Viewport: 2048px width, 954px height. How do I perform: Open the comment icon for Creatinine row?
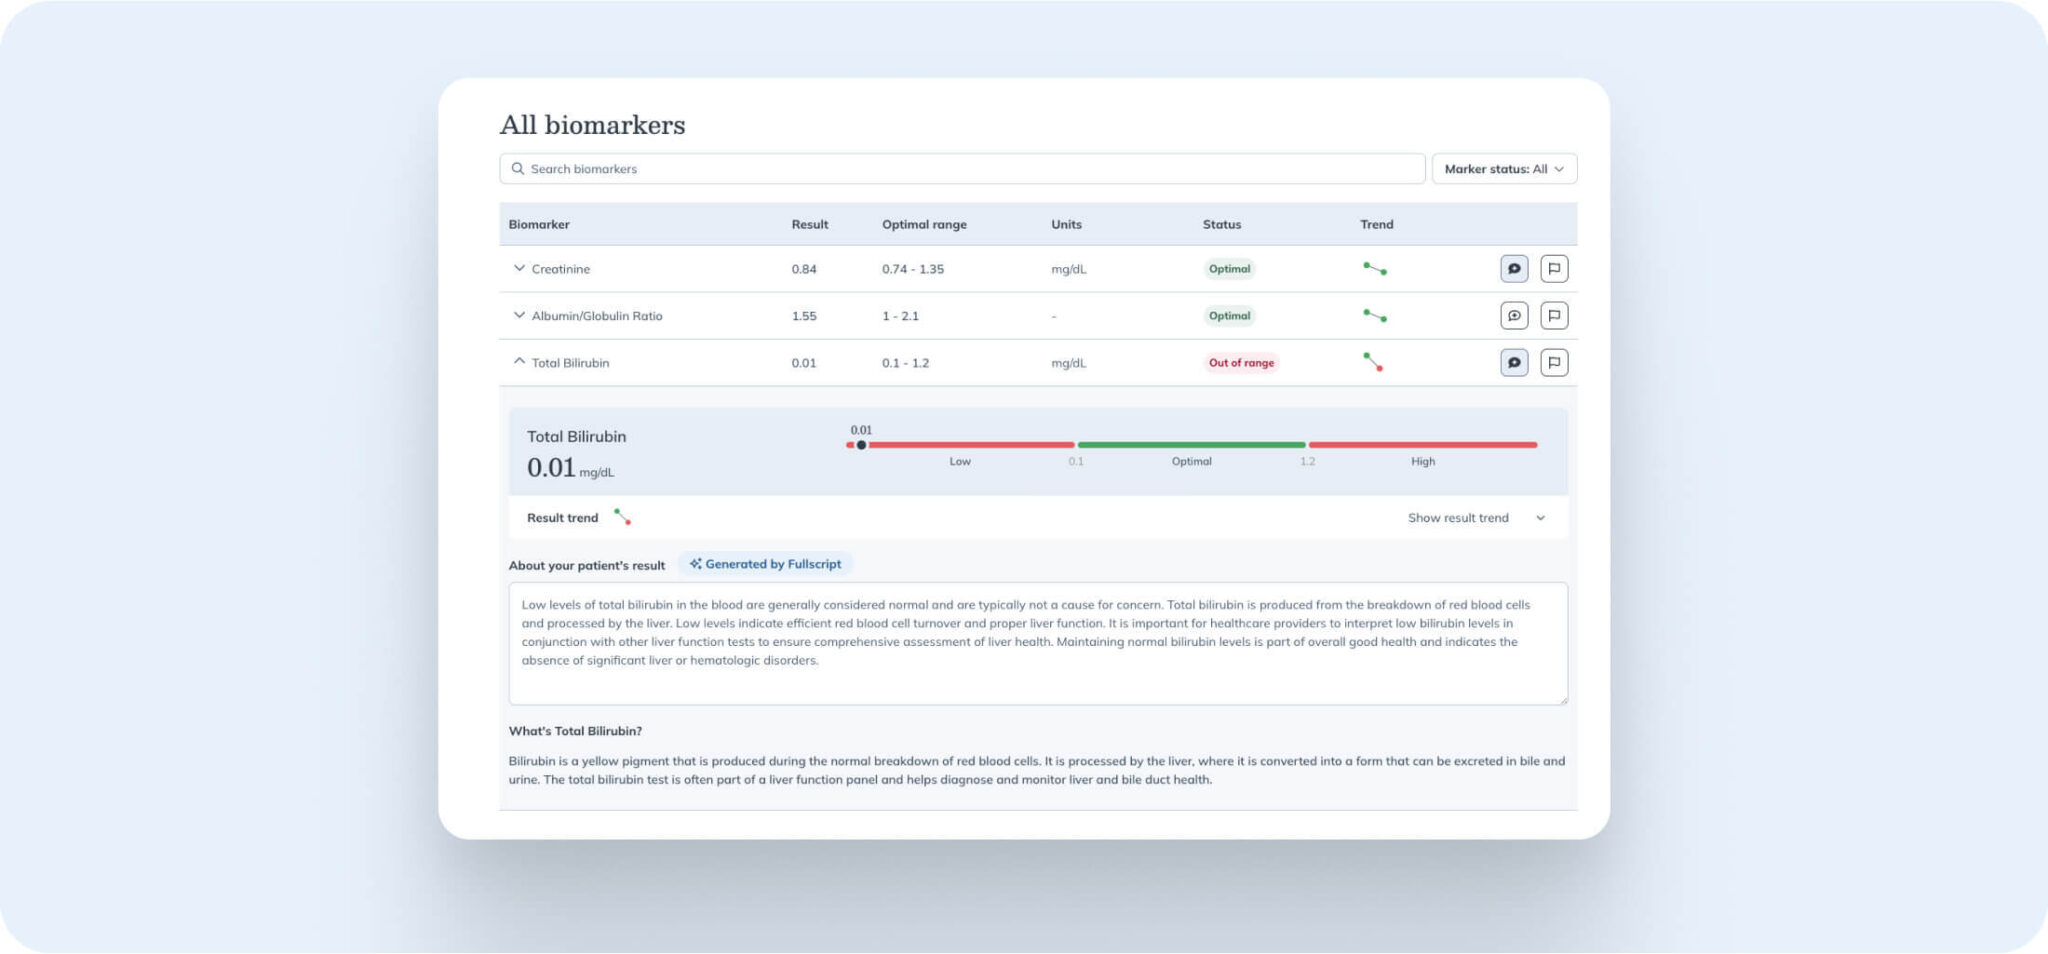pos(1514,268)
